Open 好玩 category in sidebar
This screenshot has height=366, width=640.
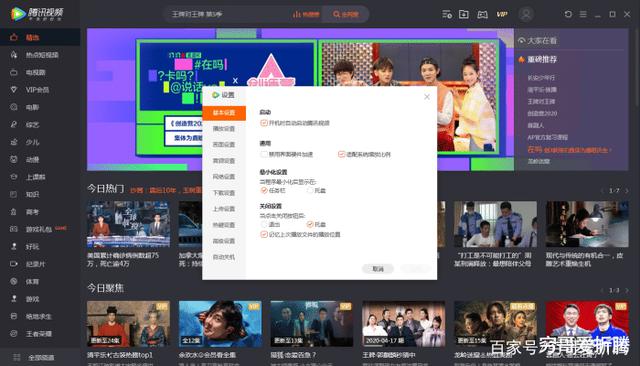pos(31,247)
